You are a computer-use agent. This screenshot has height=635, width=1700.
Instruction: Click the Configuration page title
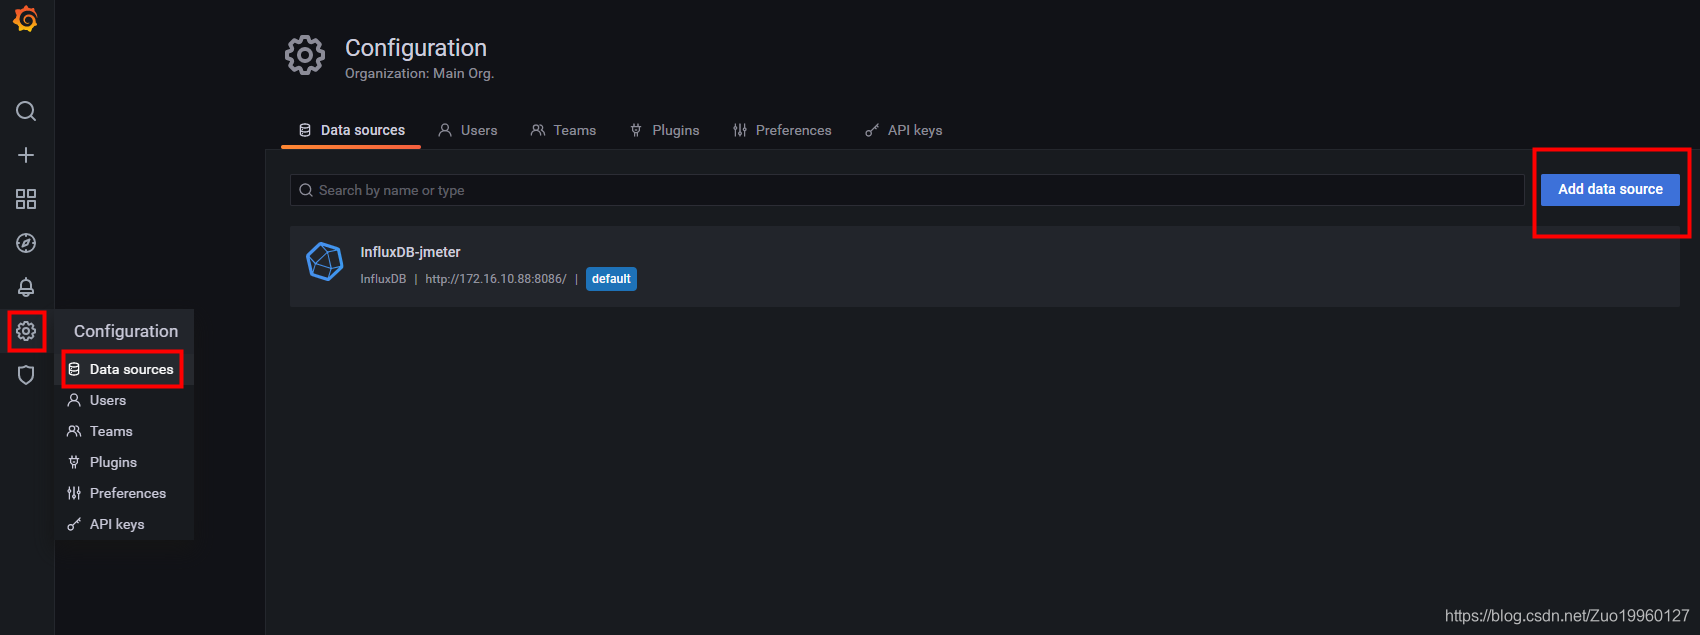coord(416,48)
